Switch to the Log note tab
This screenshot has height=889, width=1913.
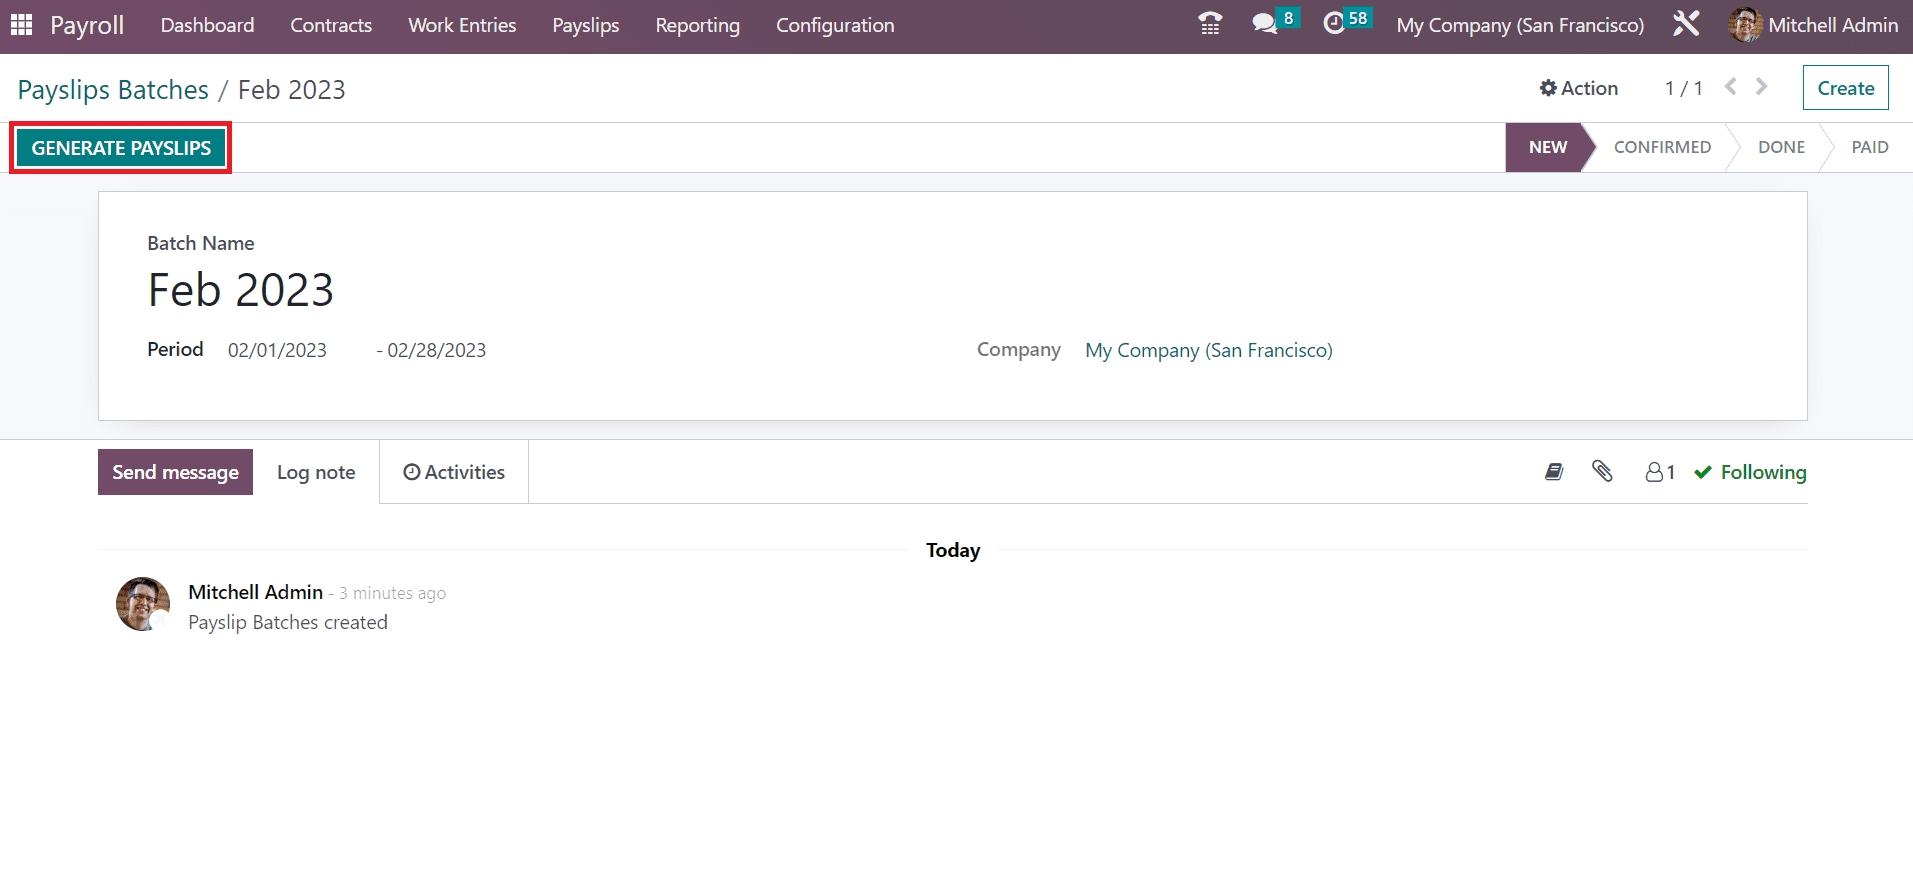coord(316,472)
